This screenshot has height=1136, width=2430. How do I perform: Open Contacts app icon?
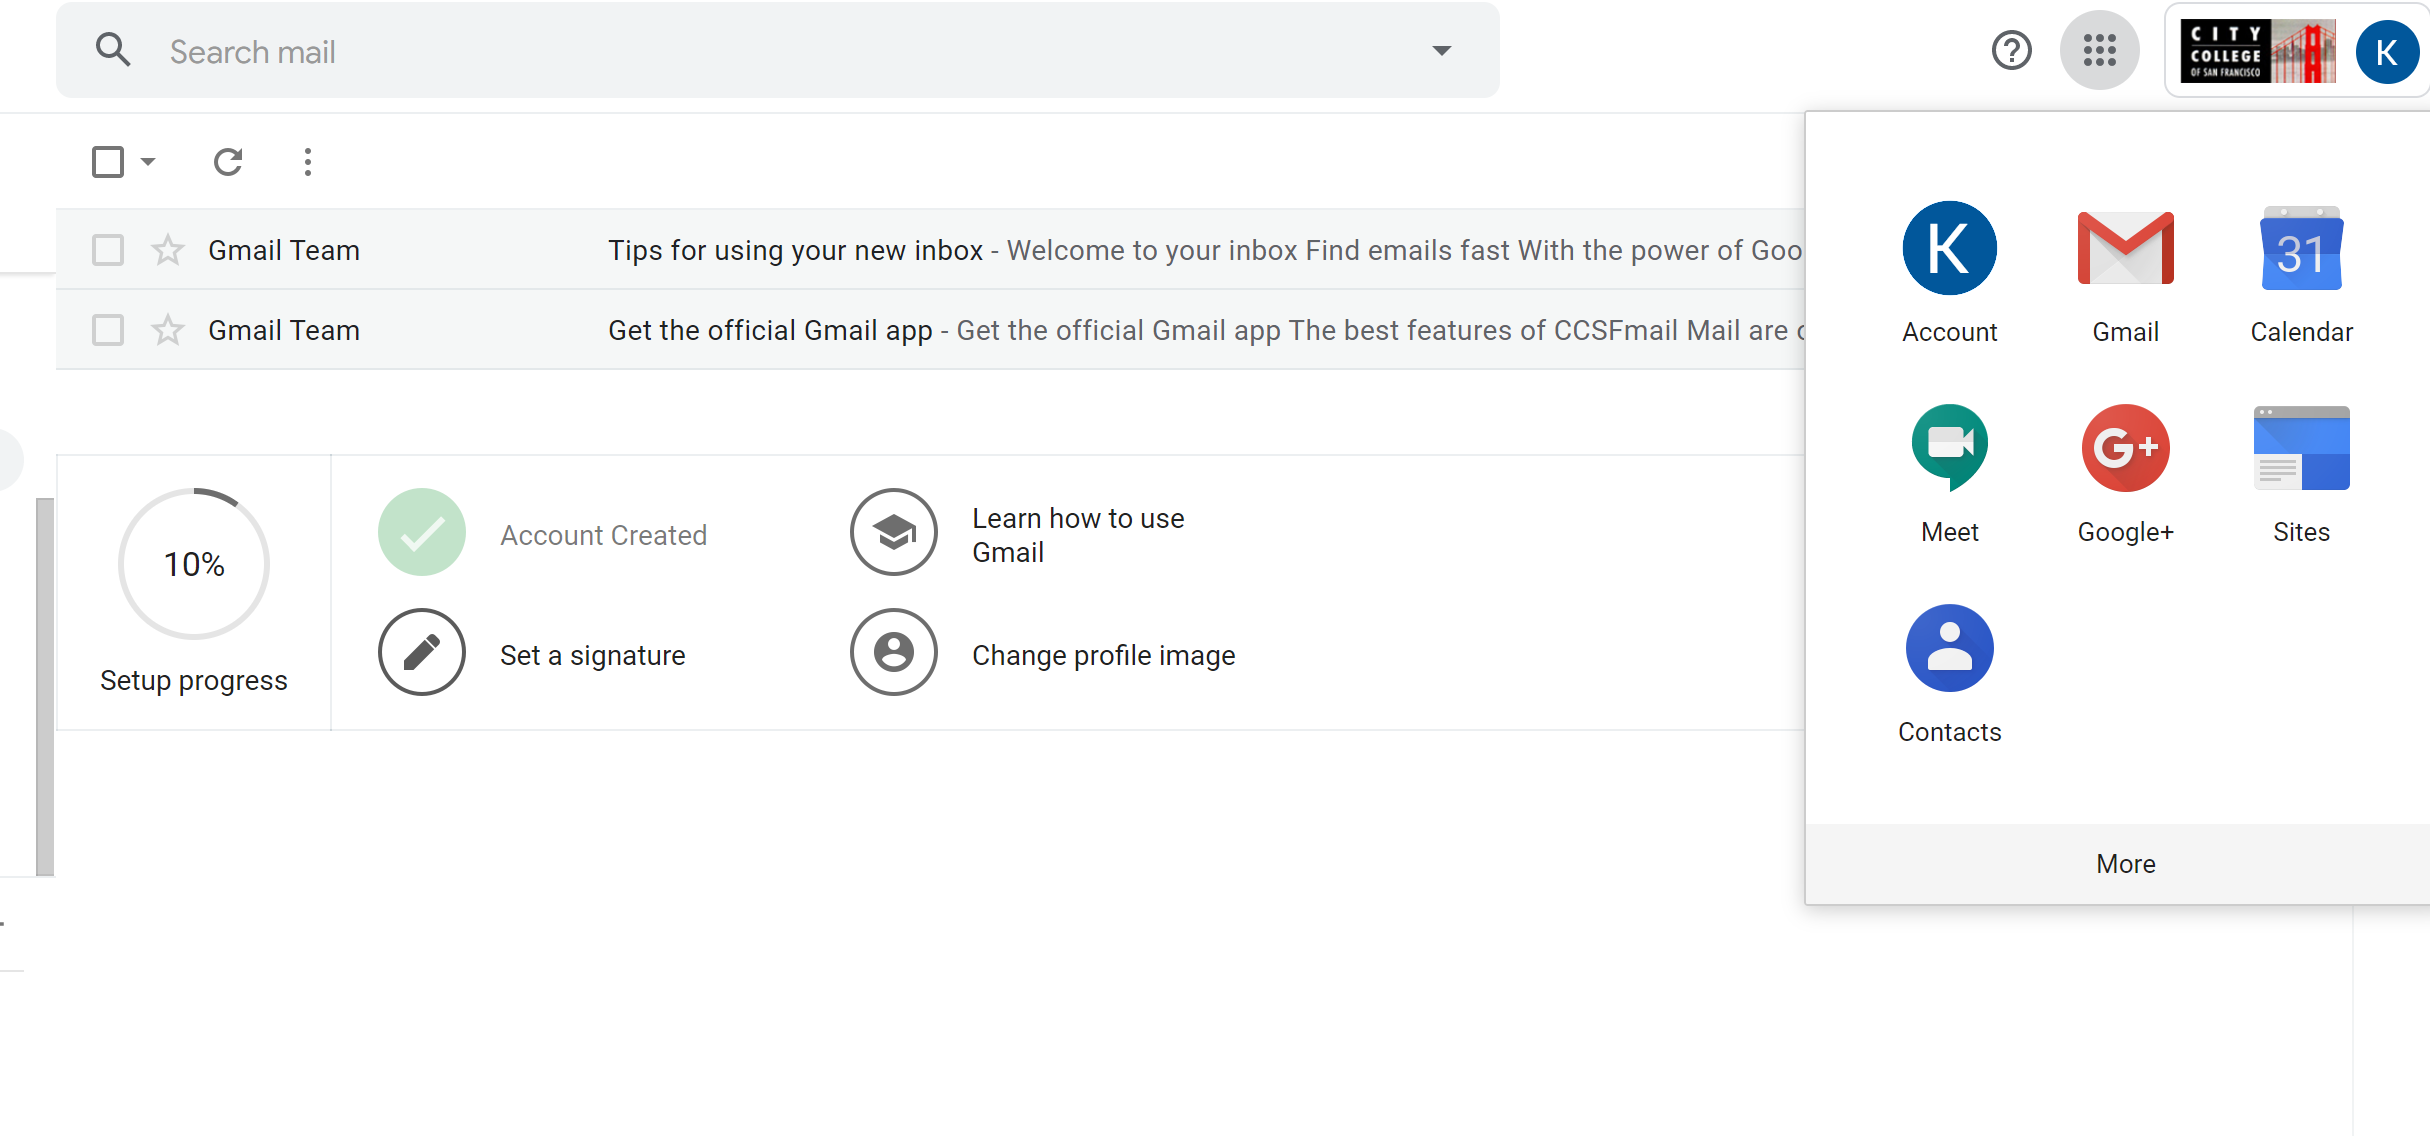pyautogui.click(x=1949, y=648)
